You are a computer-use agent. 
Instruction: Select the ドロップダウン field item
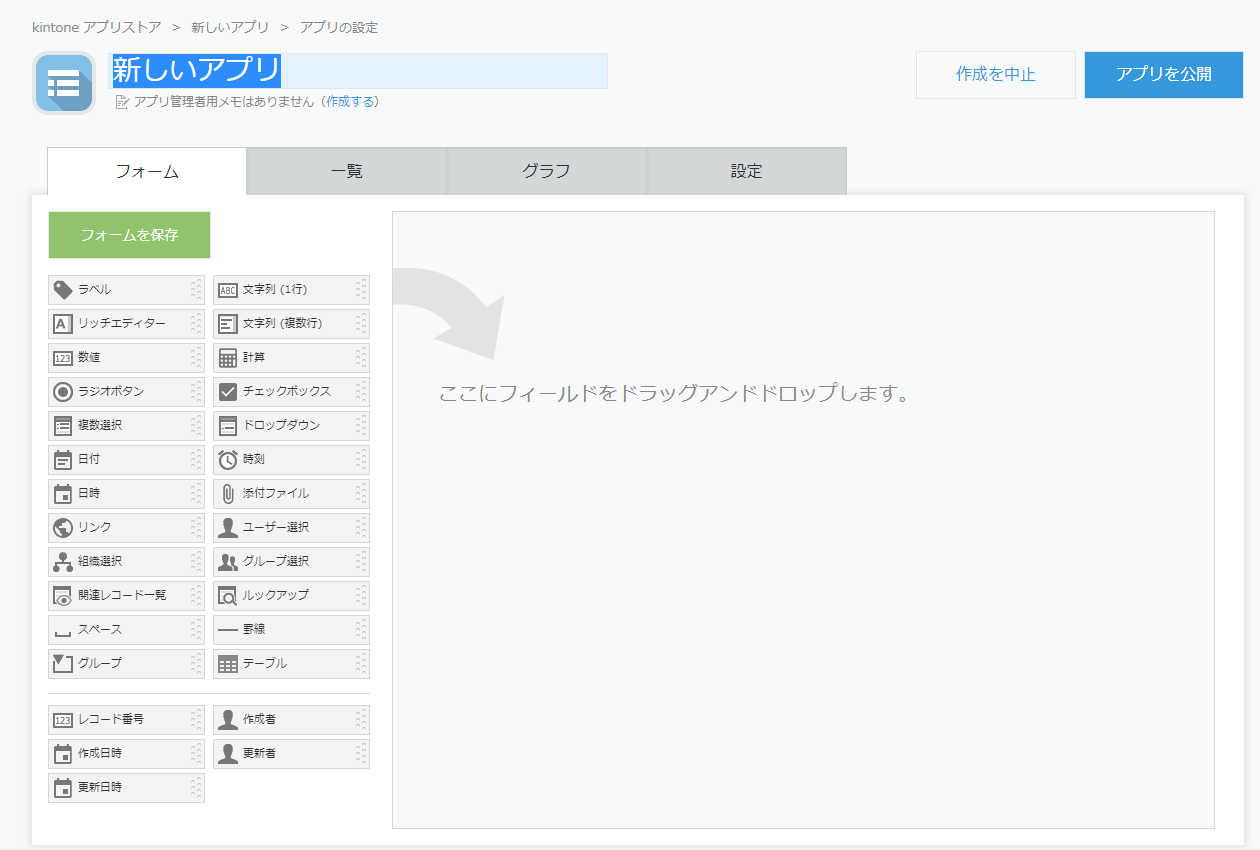[290, 426]
